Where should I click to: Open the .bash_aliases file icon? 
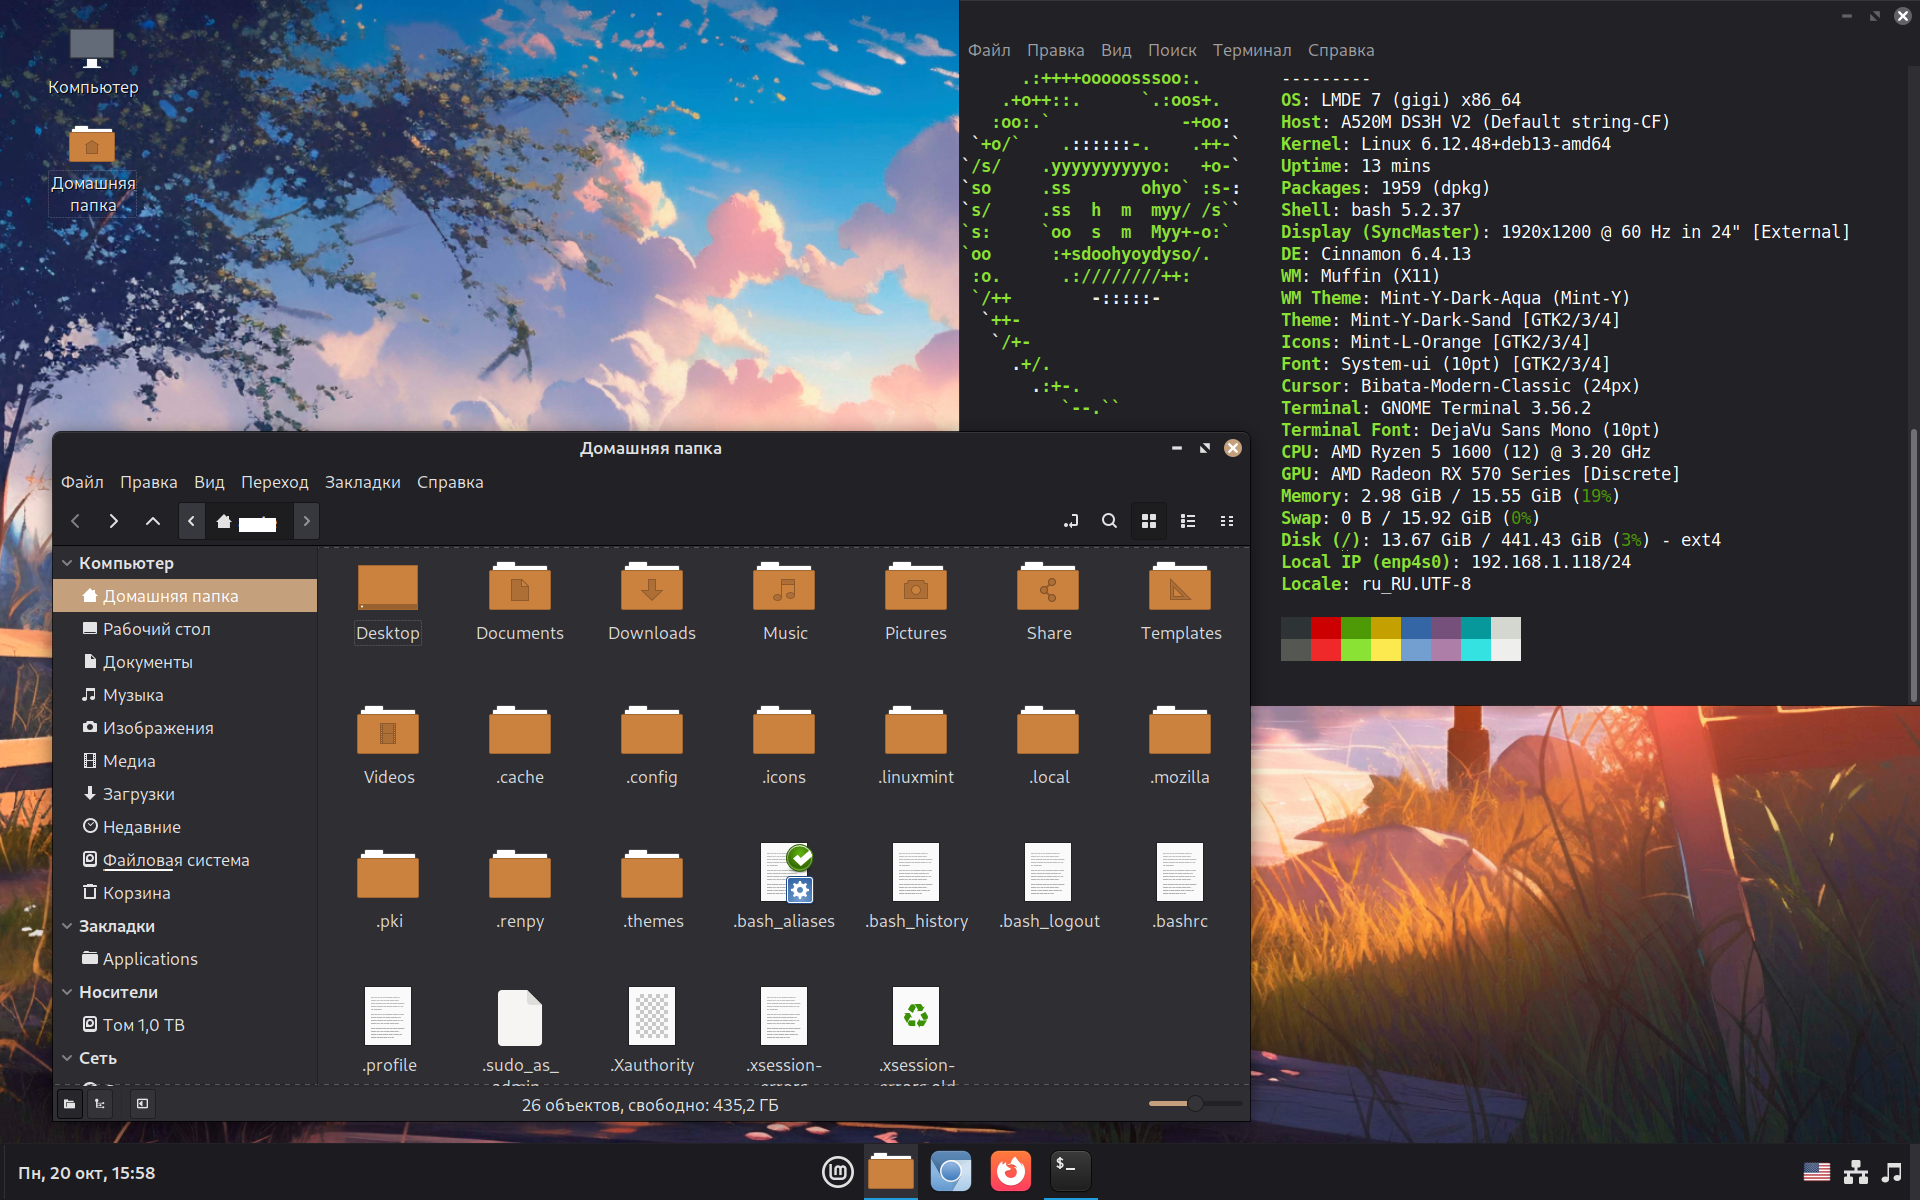tap(785, 873)
